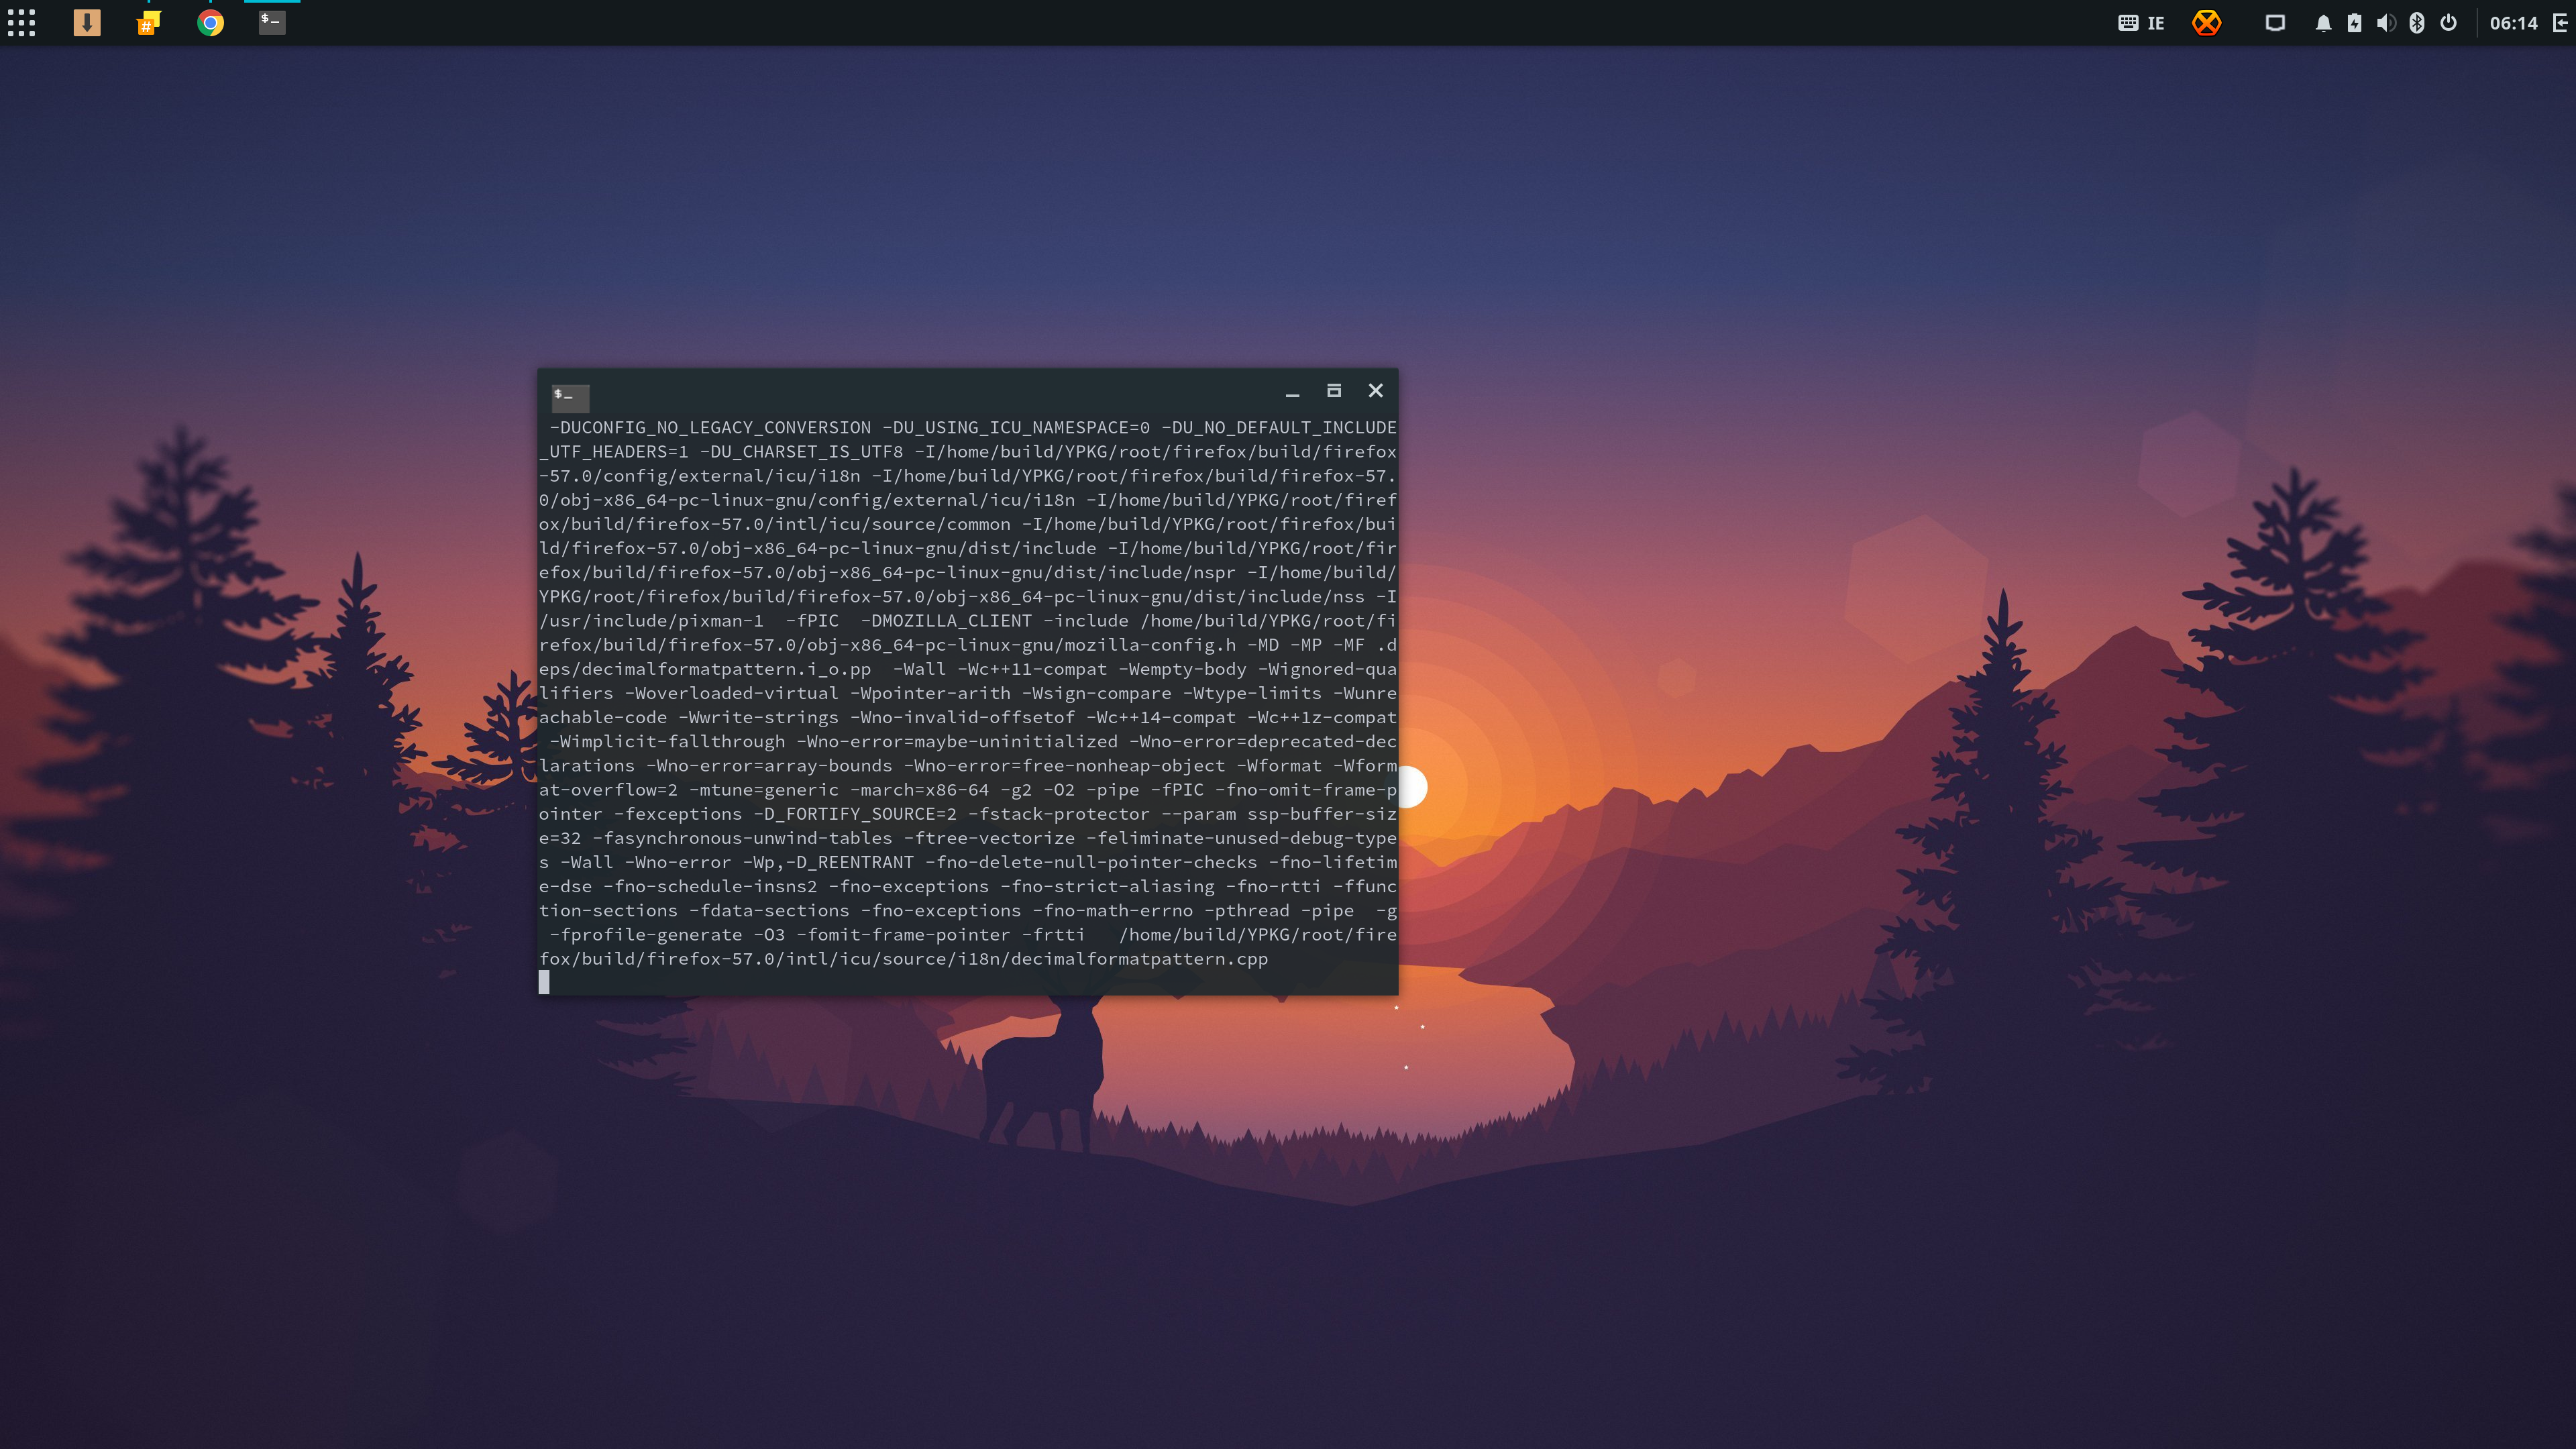The width and height of the screenshot is (2576, 1449).
Task: Click the text '-DUCONFIG_NO_LEGACY_CONVERSION' in the terminal
Action: pyautogui.click(x=710, y=428)
